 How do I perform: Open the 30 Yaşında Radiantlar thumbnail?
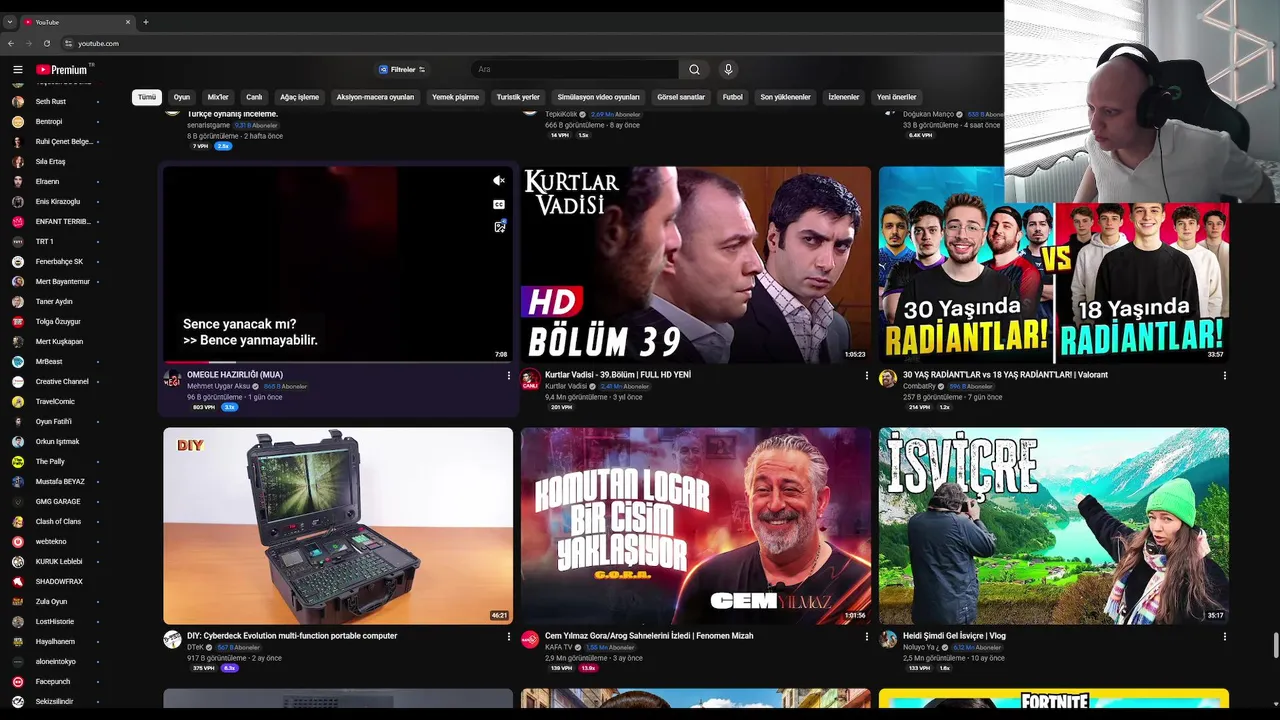tap(1054, 264)
